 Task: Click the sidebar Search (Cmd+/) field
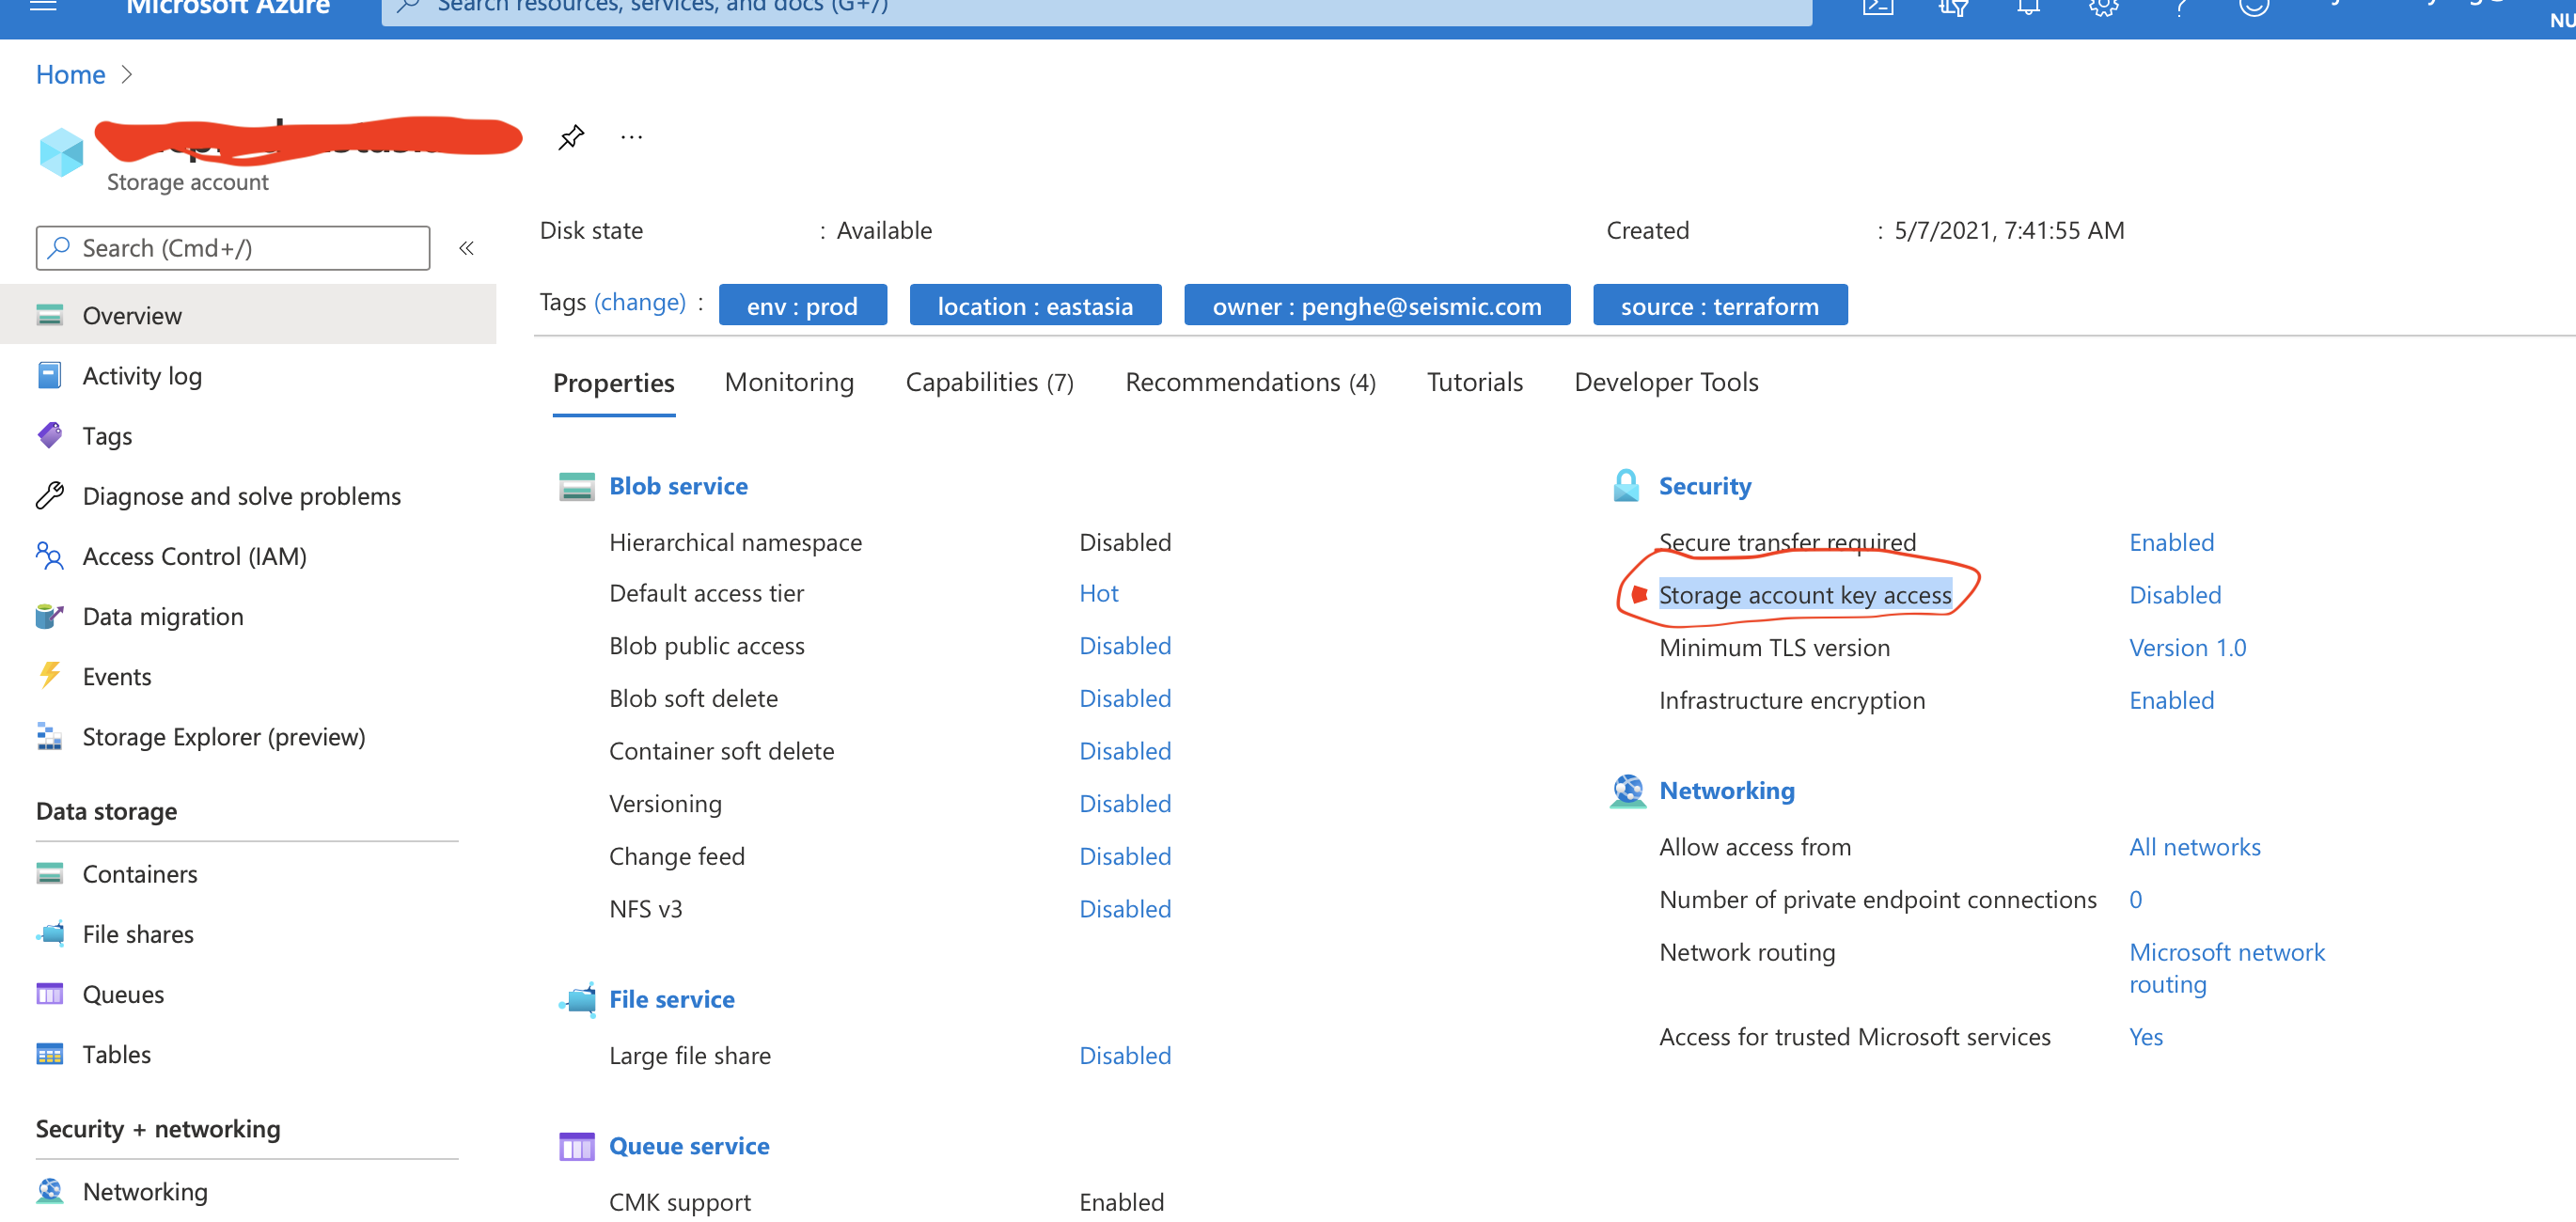click(233, 248)
